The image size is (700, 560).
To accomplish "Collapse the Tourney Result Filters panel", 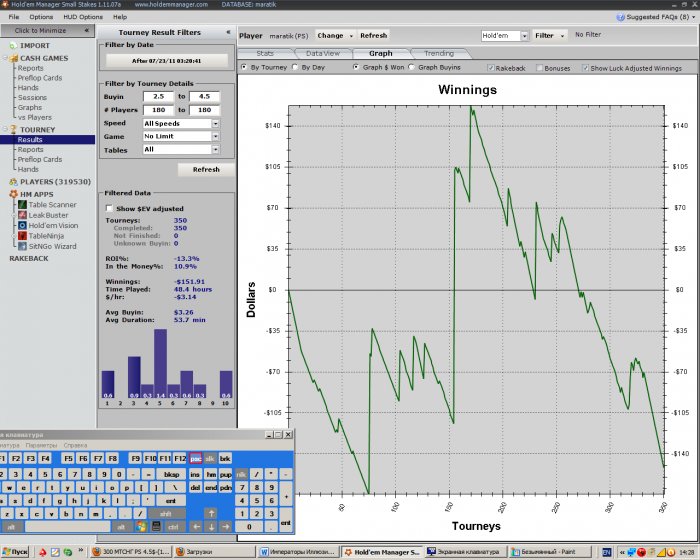I will click(x=230, y=32).
